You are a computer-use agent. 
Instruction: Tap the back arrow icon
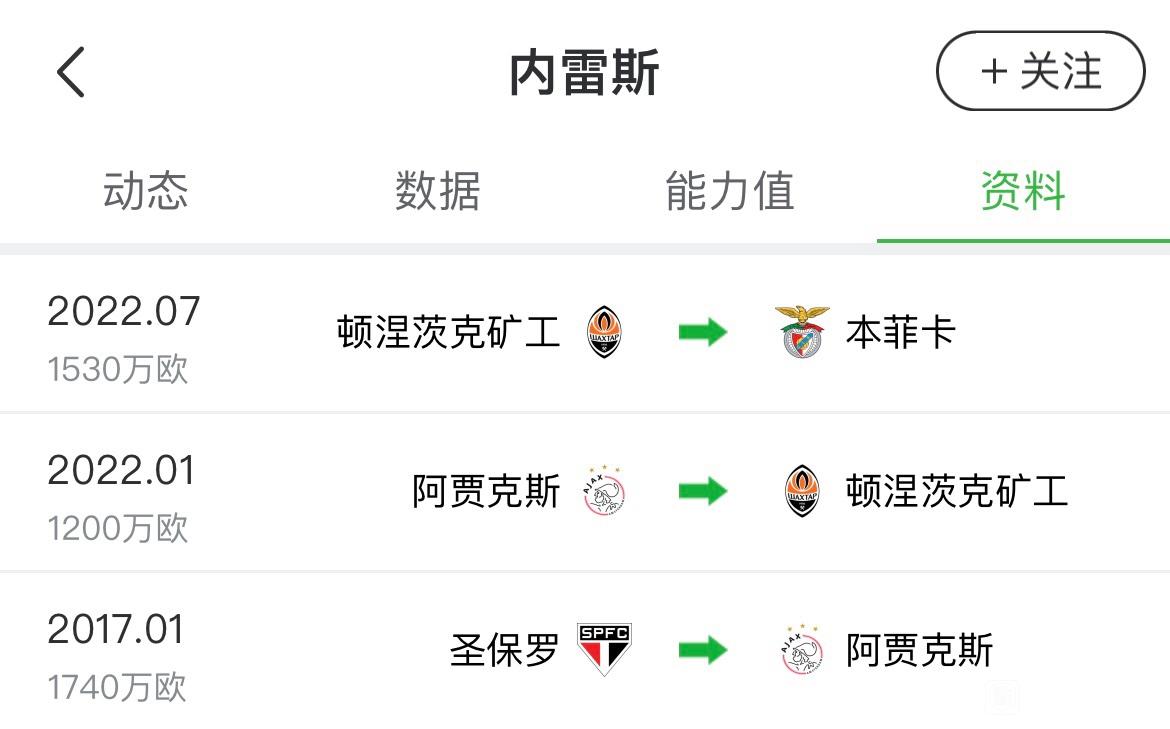point(71,72)
